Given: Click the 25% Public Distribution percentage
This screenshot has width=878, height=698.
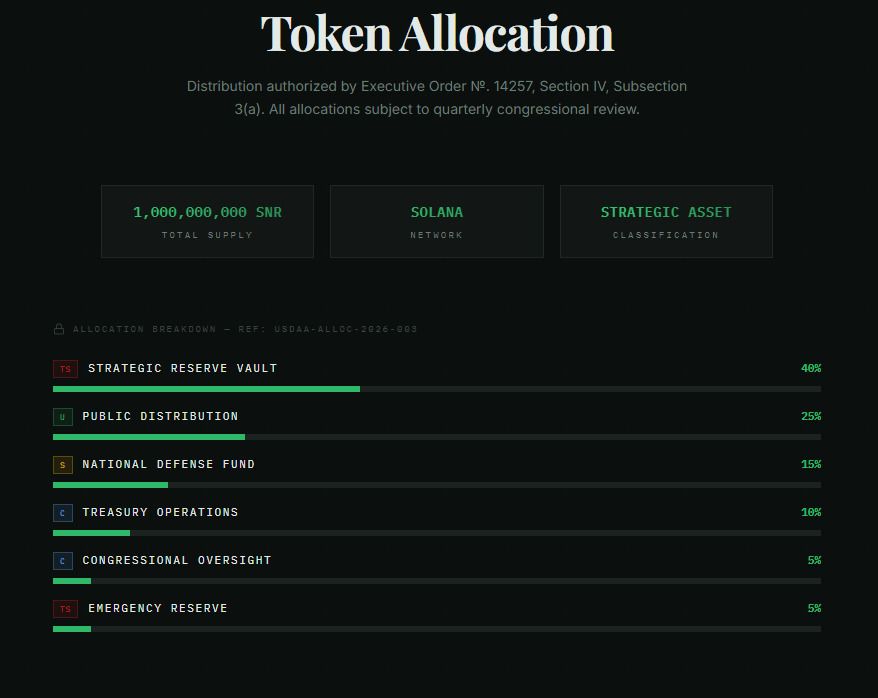Looking at the screenshot, I should click(x=810, y=417).
